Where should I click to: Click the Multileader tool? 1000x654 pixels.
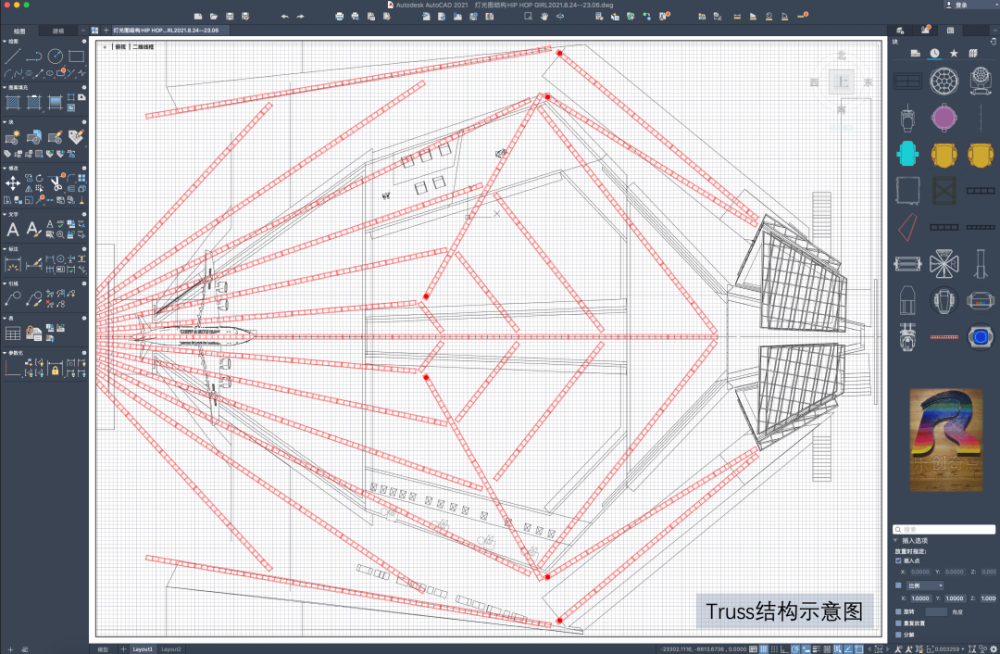(x=12, y=299)
